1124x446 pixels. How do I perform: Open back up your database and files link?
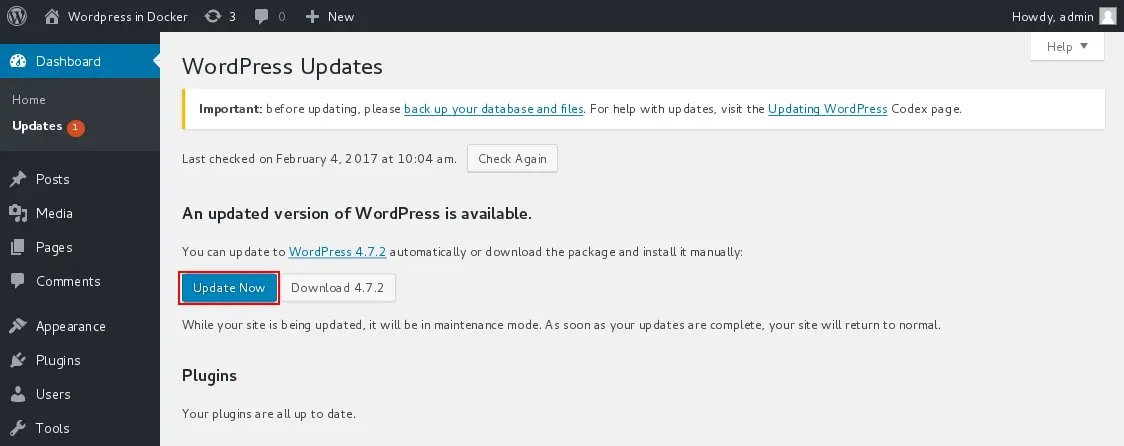[494, 109]
